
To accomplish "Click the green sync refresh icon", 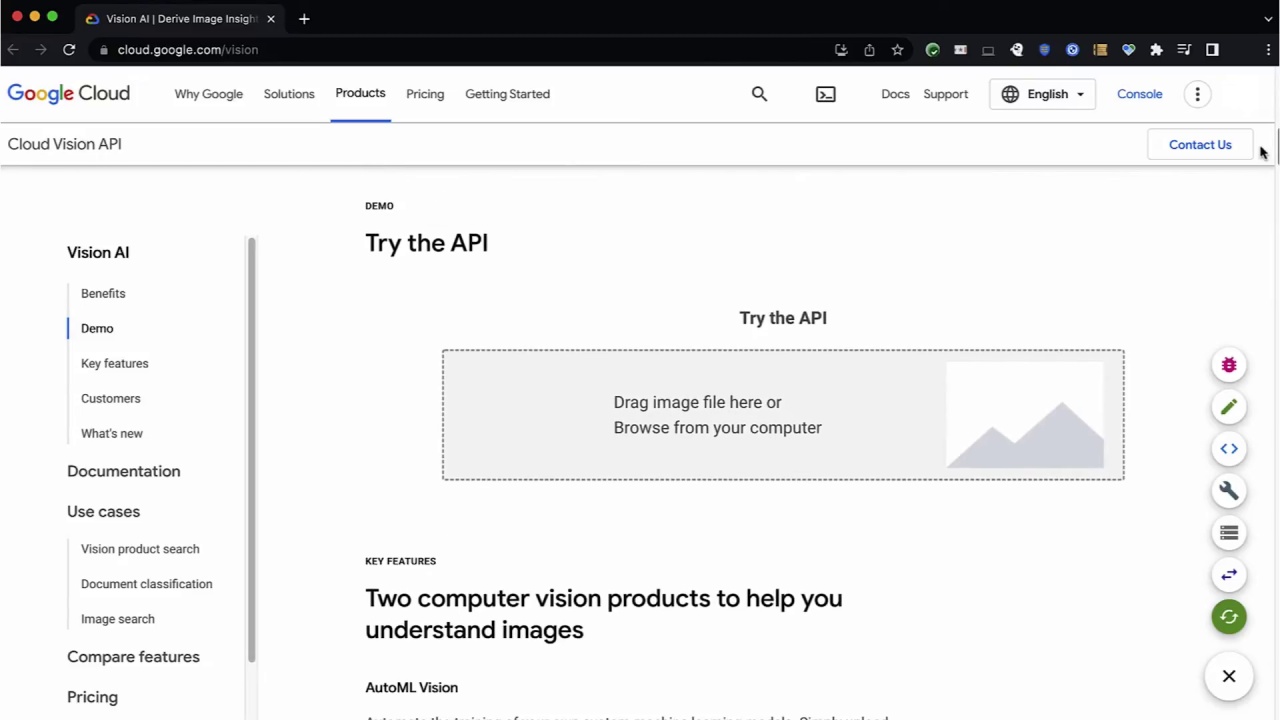I will click(1229, 616).
